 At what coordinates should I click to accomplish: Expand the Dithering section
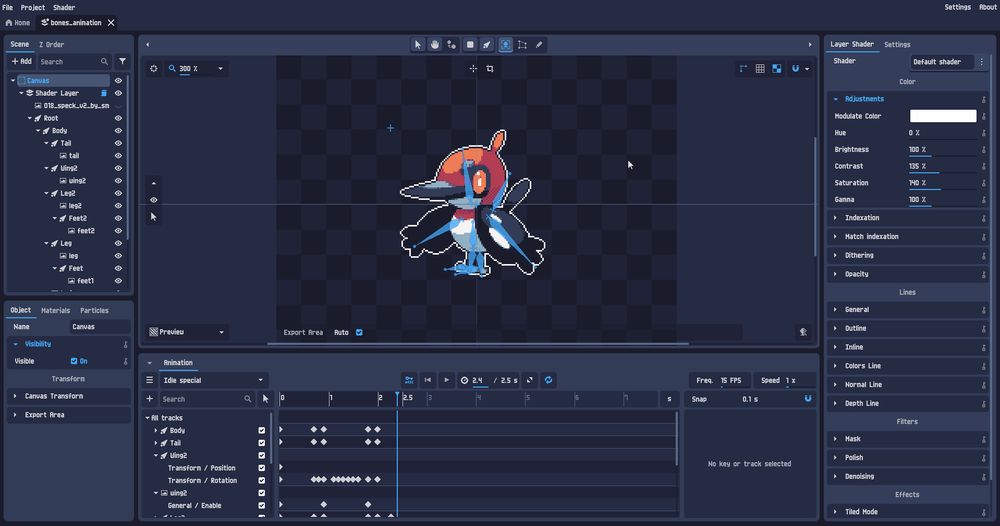coord(906,255)
